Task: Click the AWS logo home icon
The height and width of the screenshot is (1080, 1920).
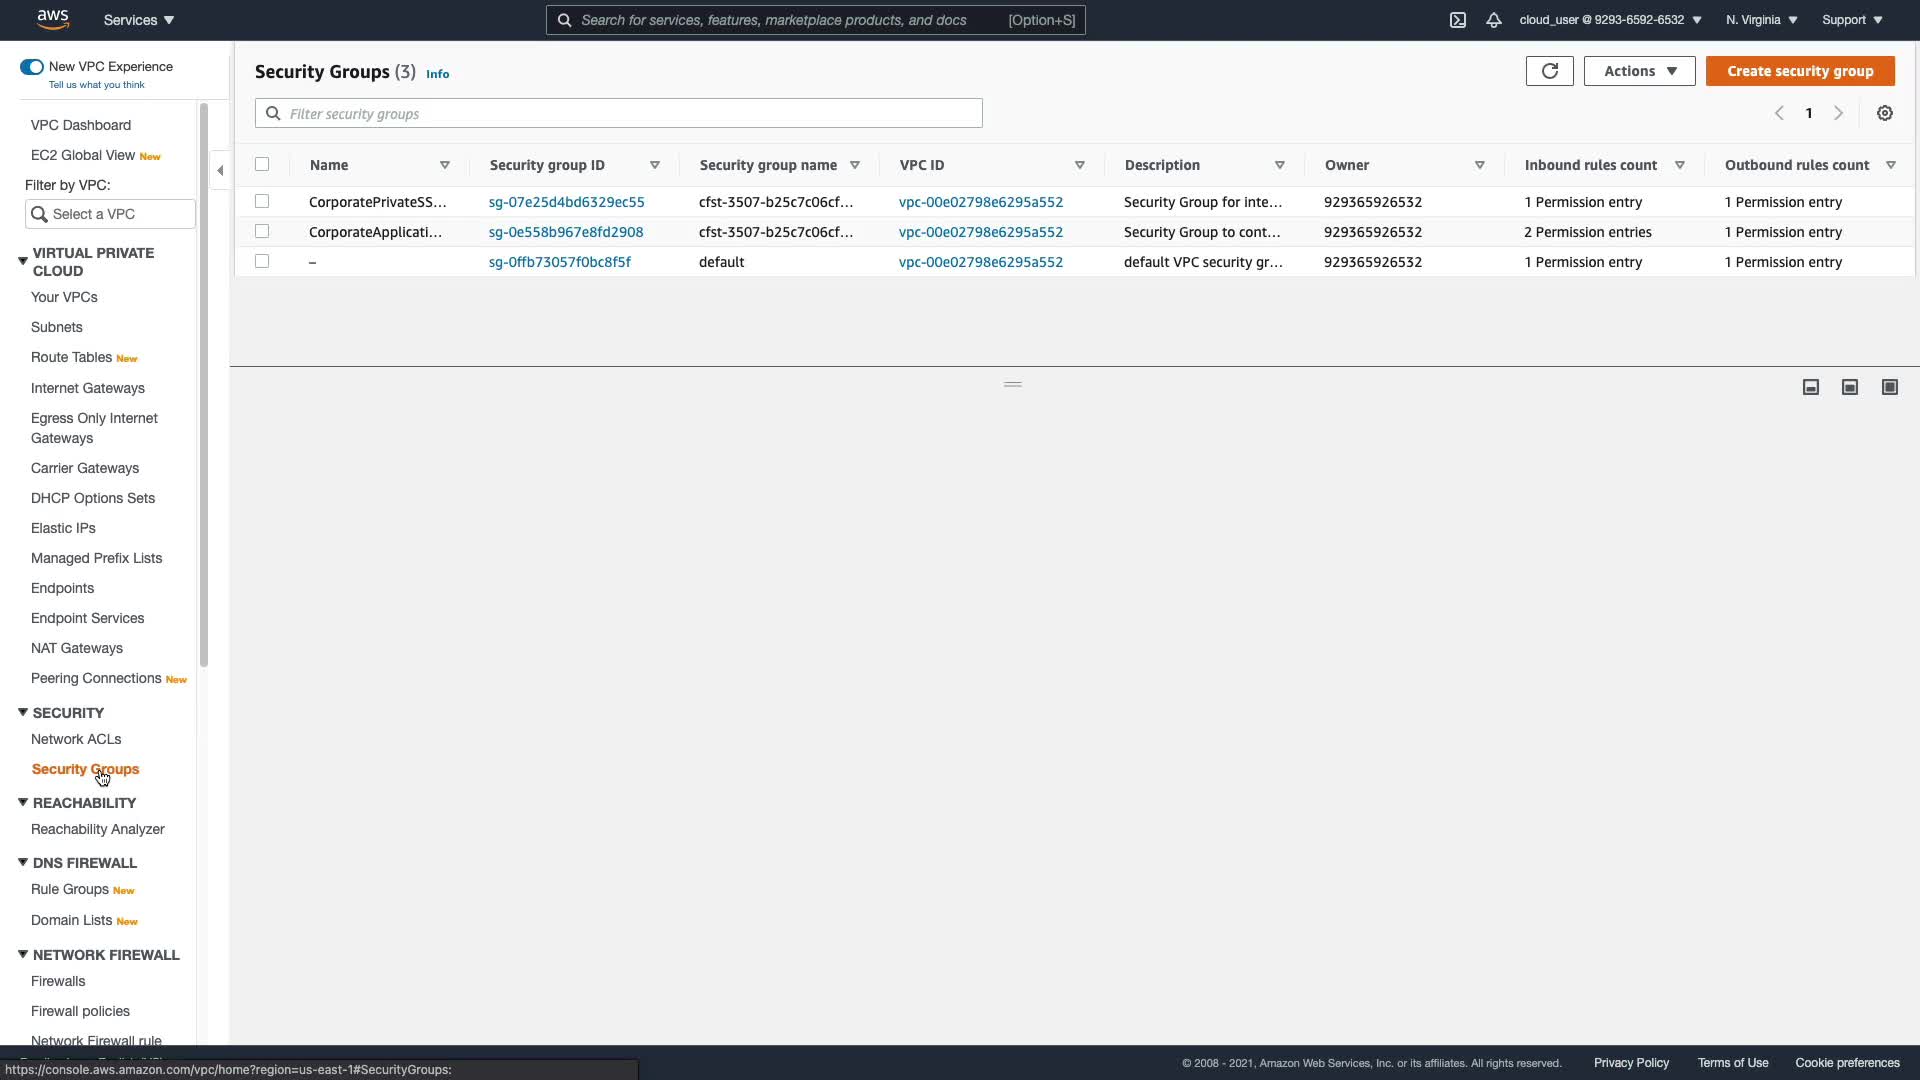Action: coord(52,19)
